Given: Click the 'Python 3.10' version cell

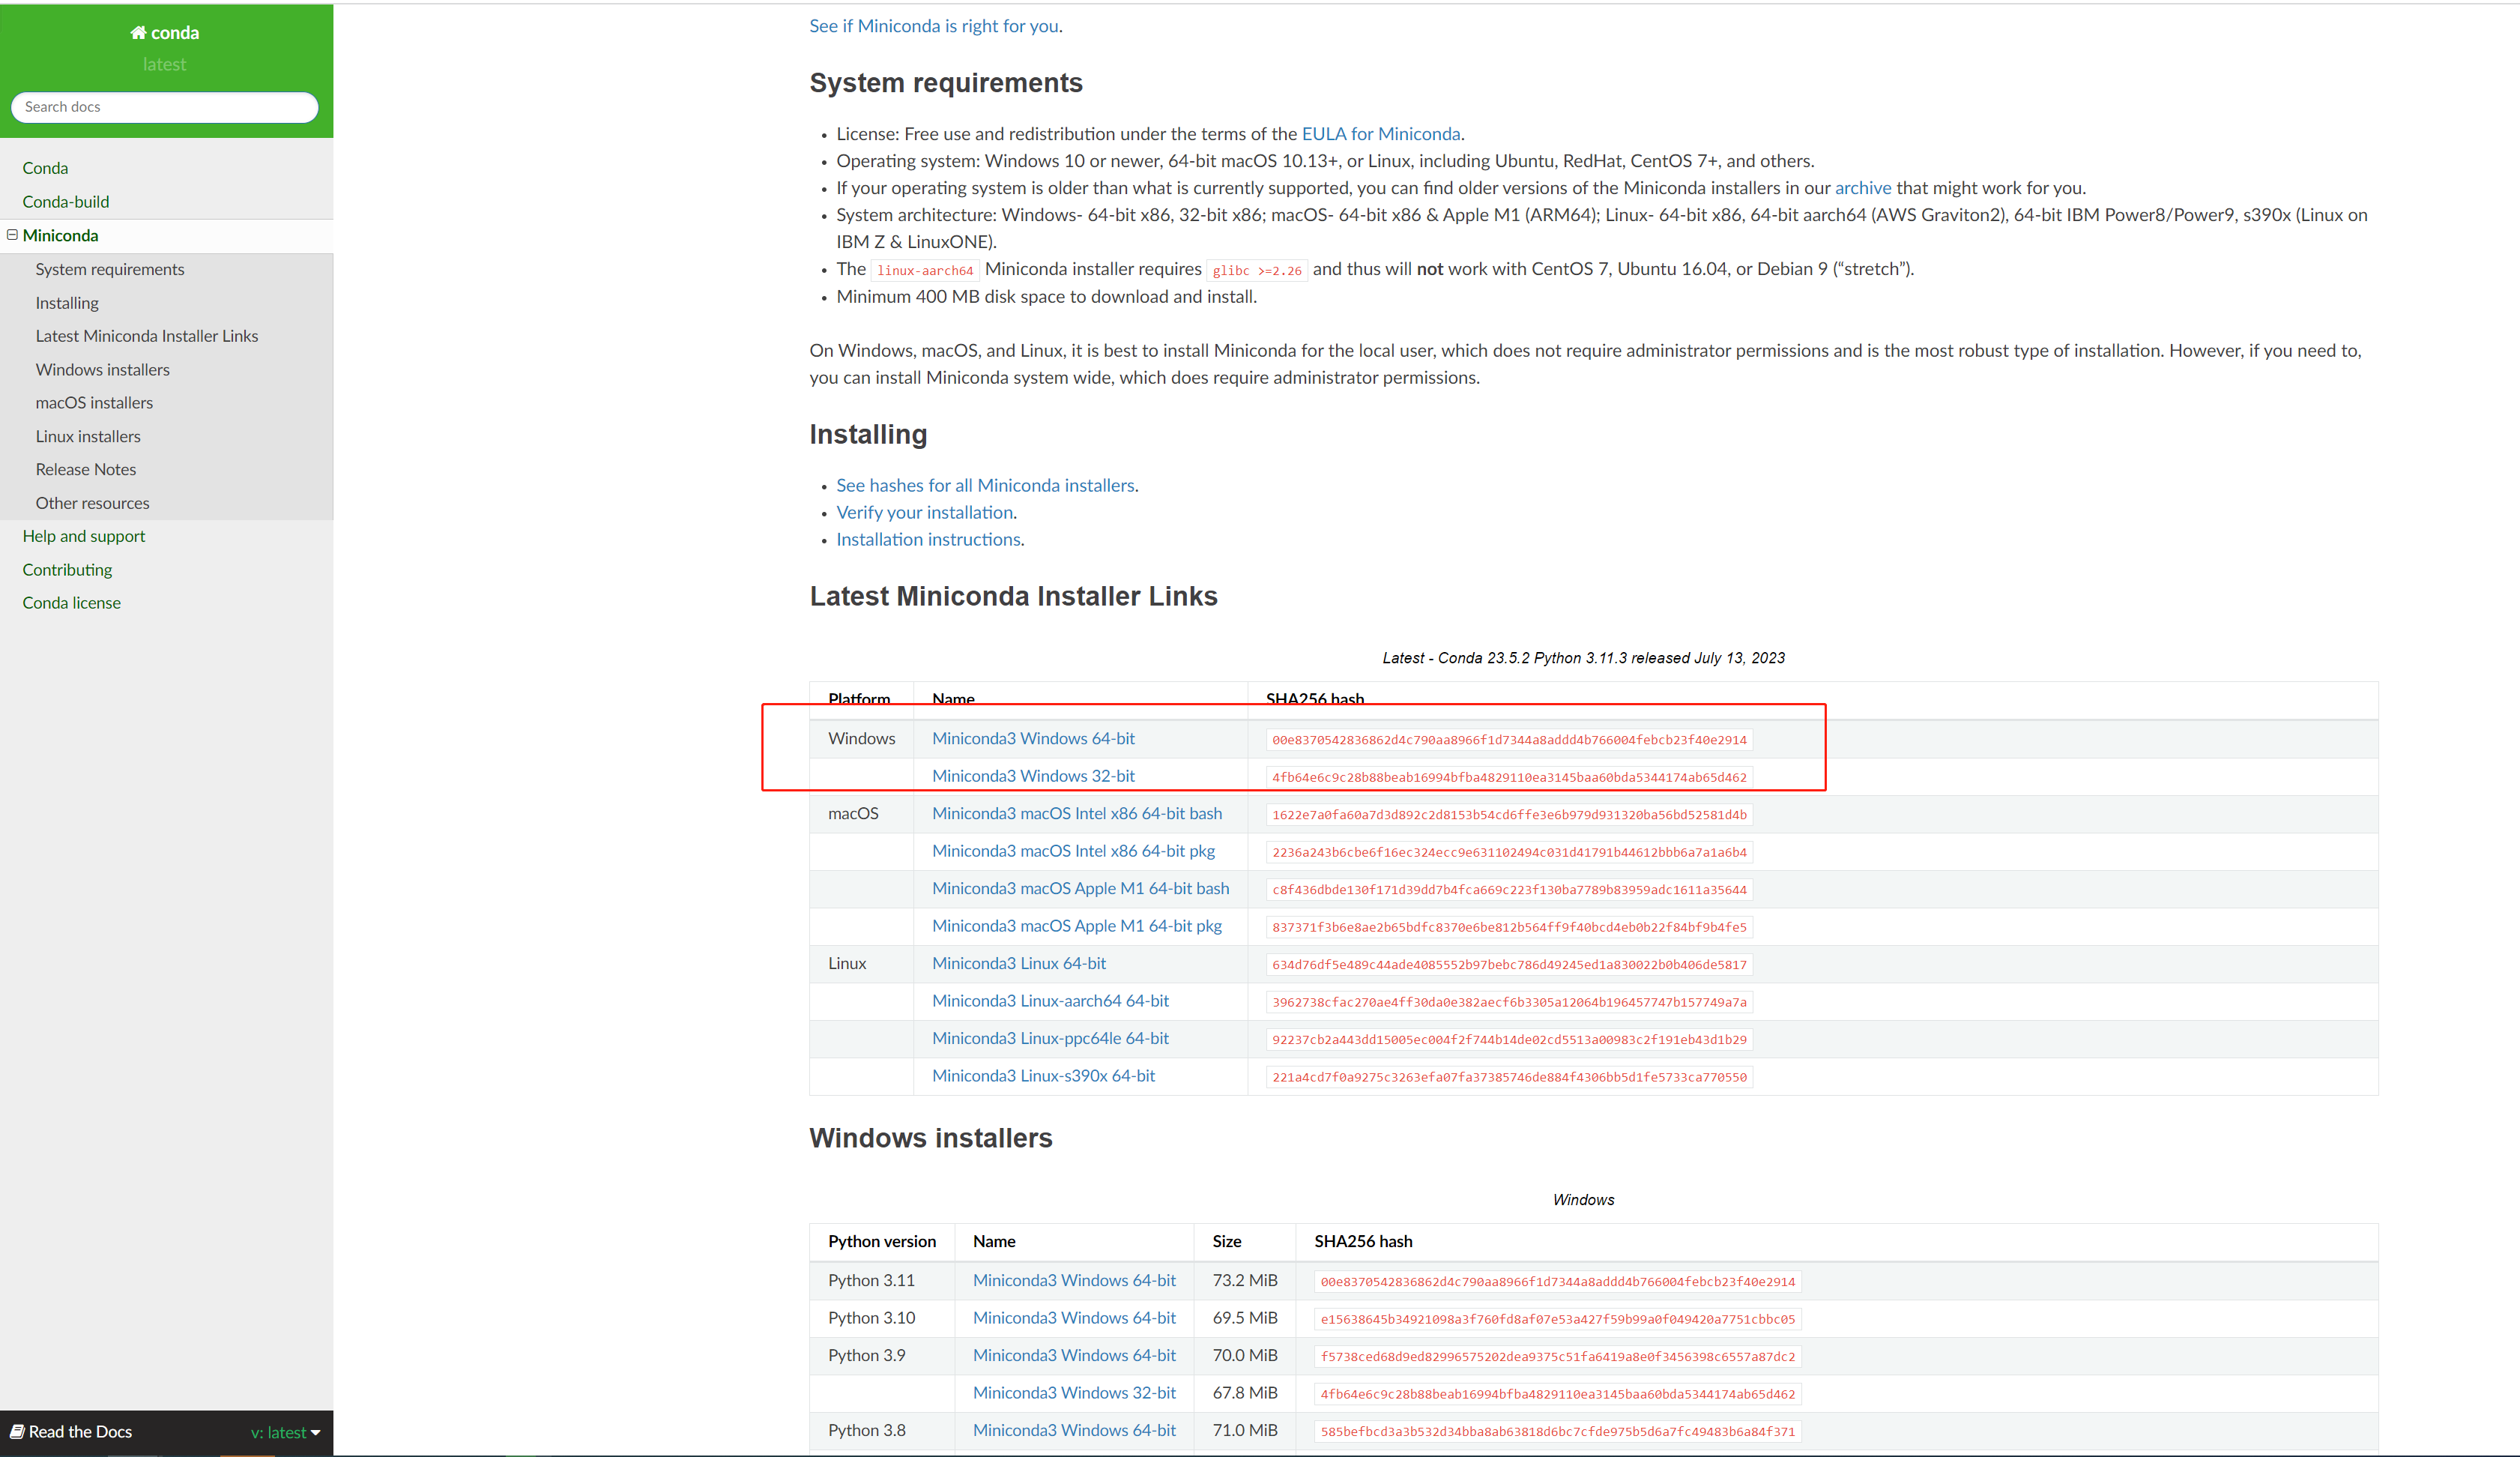Looking at the screenshot, I should point(871,1318).
